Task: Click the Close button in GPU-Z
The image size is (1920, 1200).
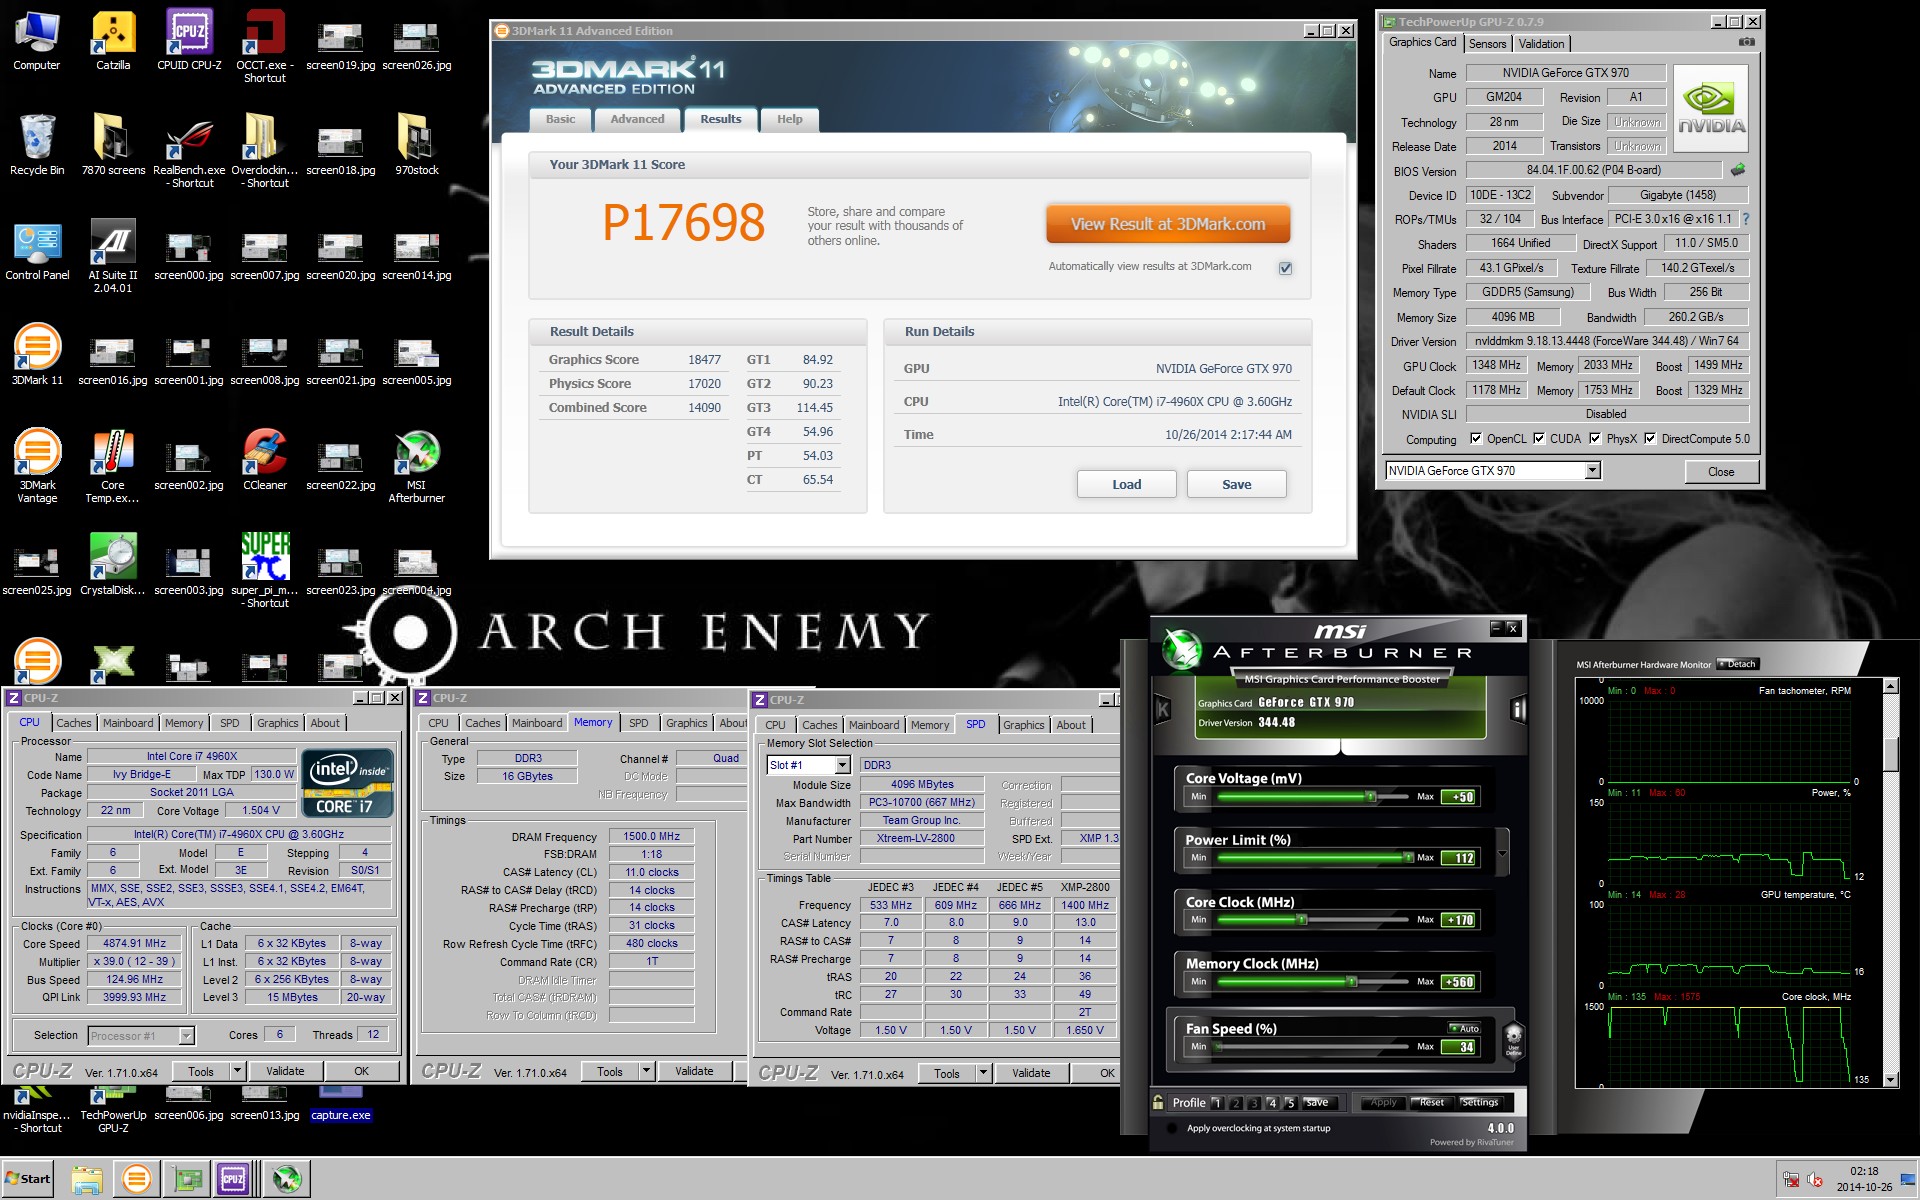Action: (1720, 471)
